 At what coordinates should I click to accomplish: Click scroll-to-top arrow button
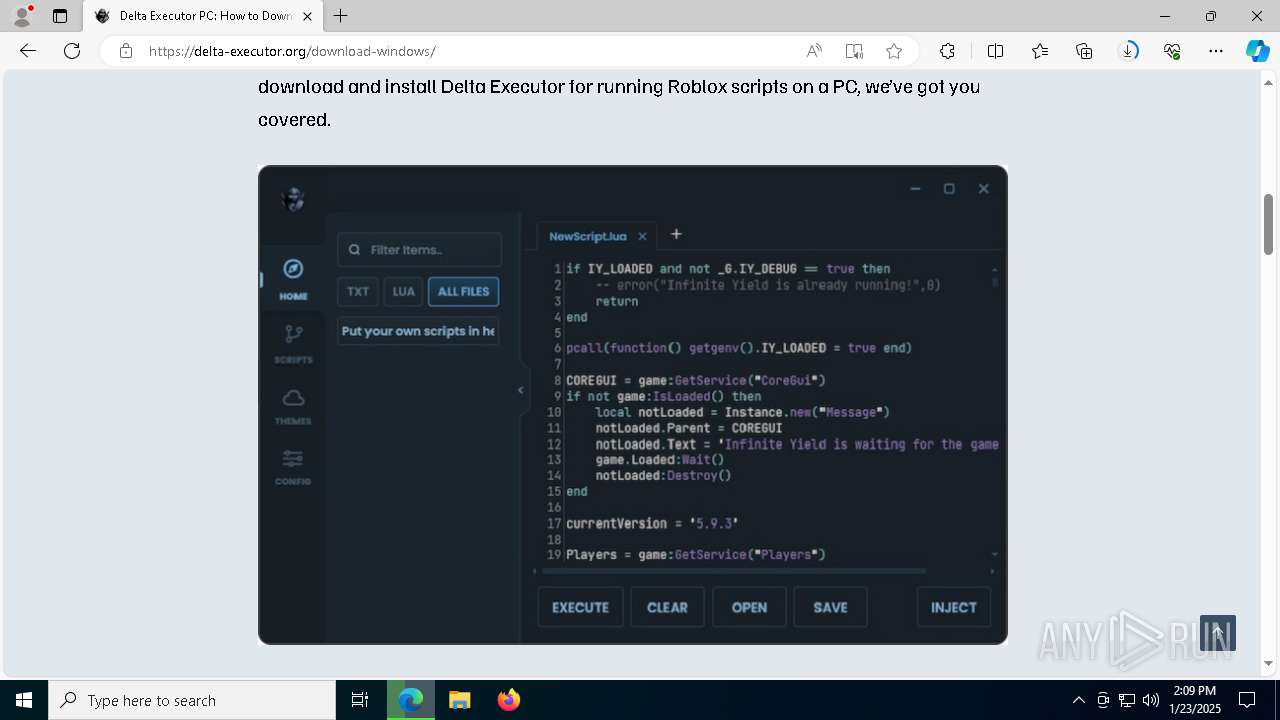(x=1218, y=633)
